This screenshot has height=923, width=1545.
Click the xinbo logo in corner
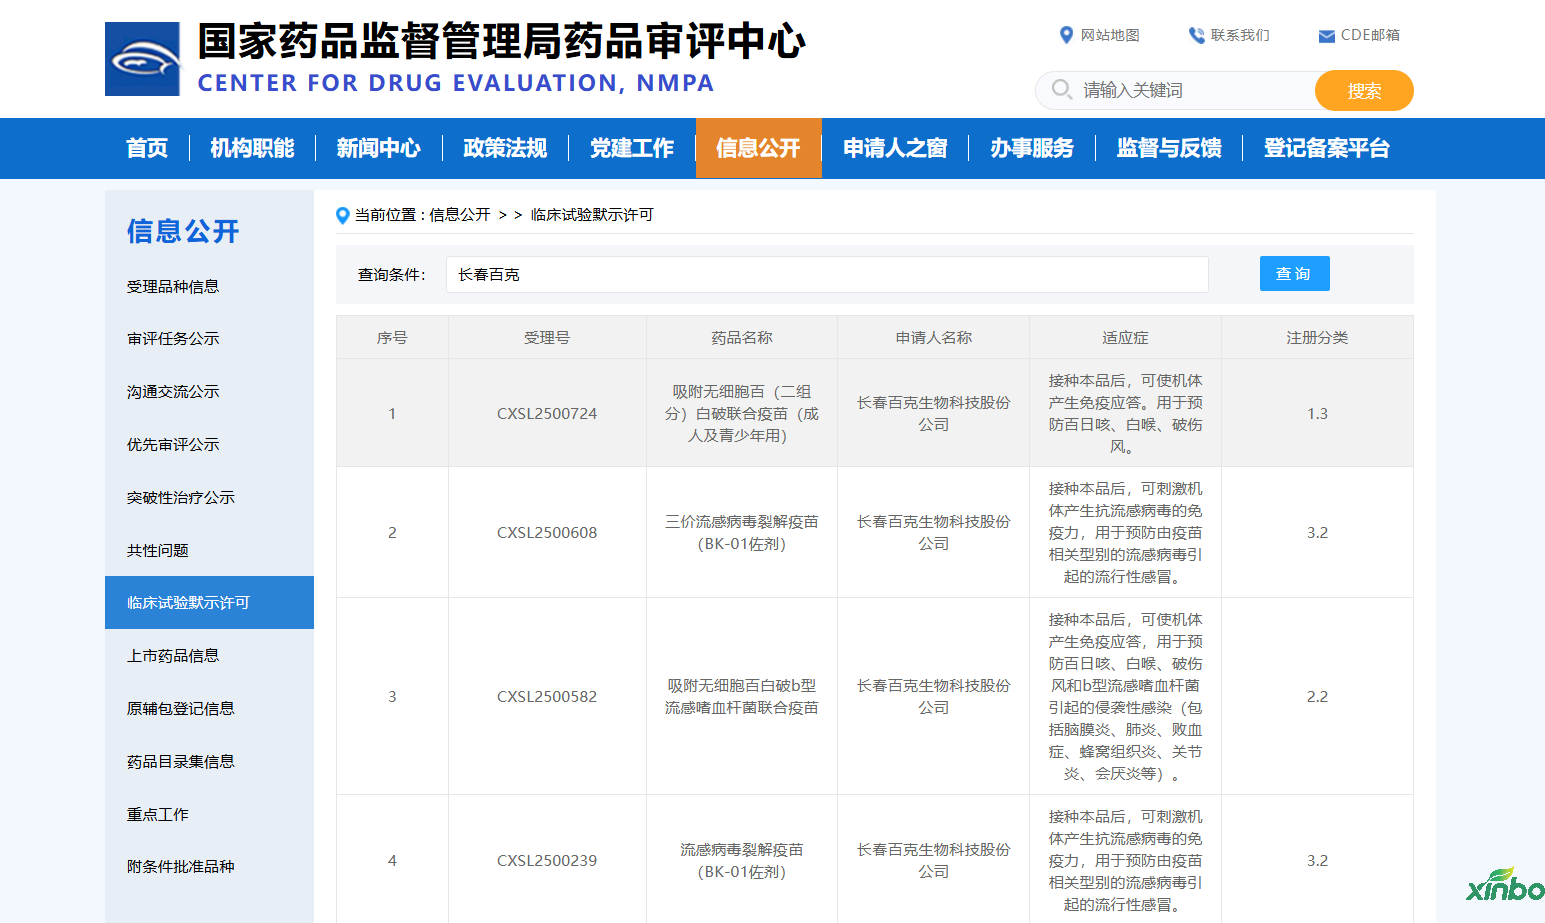point(1505,885)
